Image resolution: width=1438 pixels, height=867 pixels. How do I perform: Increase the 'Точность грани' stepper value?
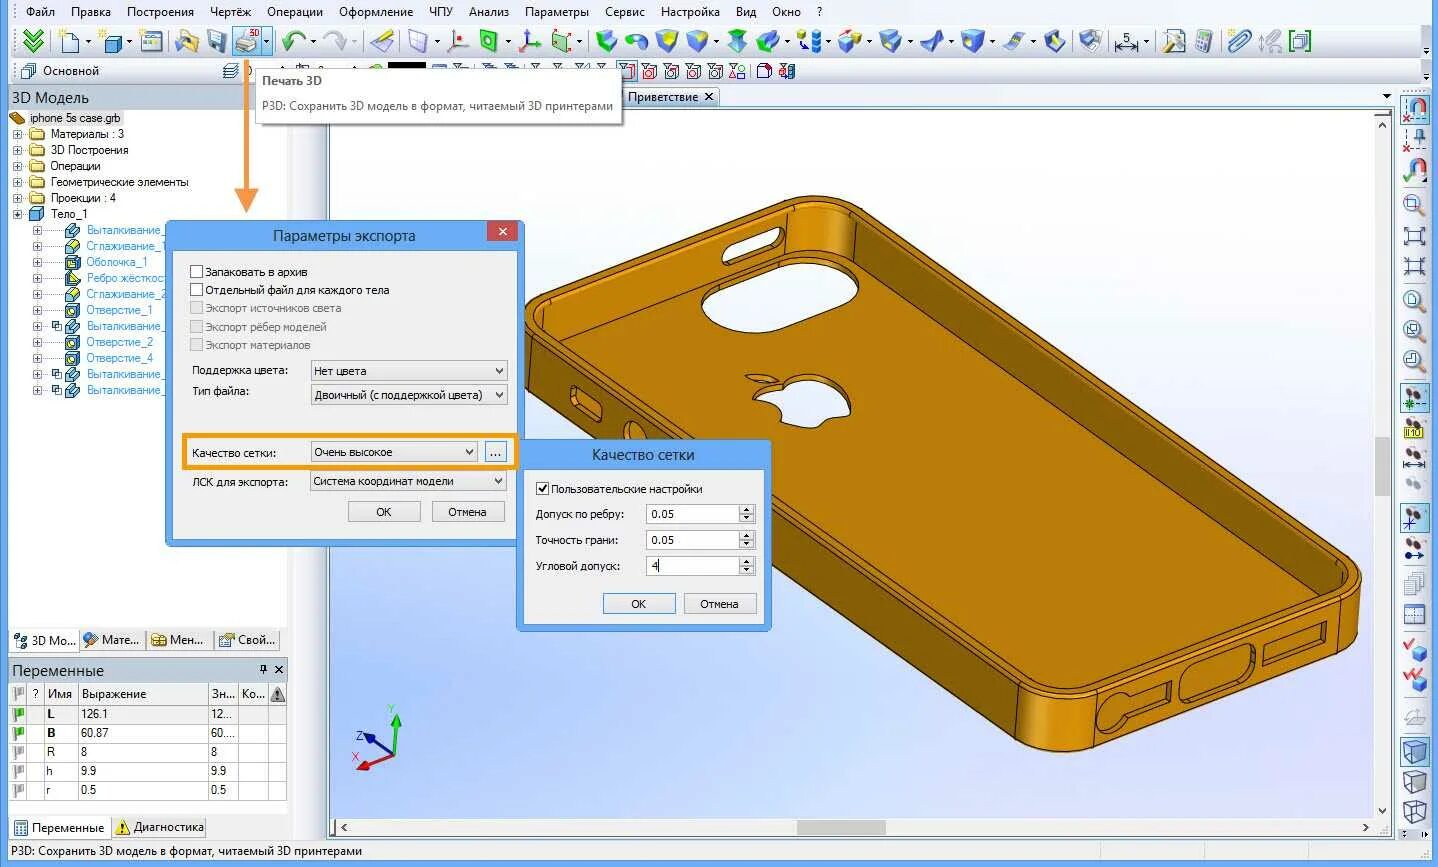pyautogui.click(x=747, y=535)
